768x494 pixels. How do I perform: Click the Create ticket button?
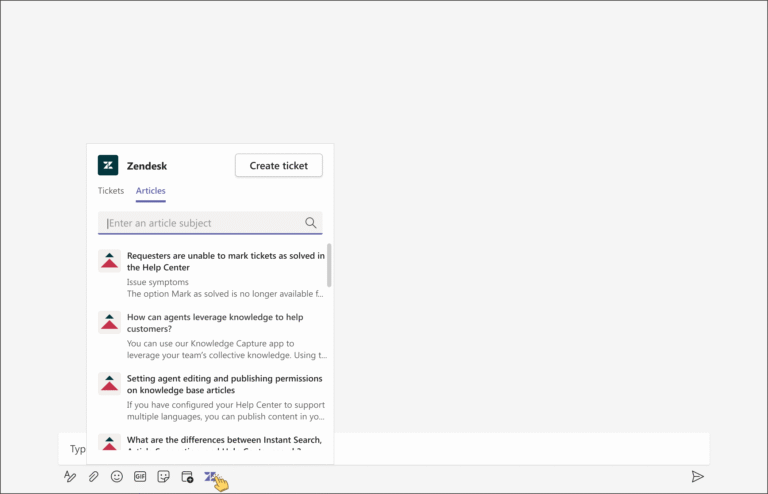point(279,165)
